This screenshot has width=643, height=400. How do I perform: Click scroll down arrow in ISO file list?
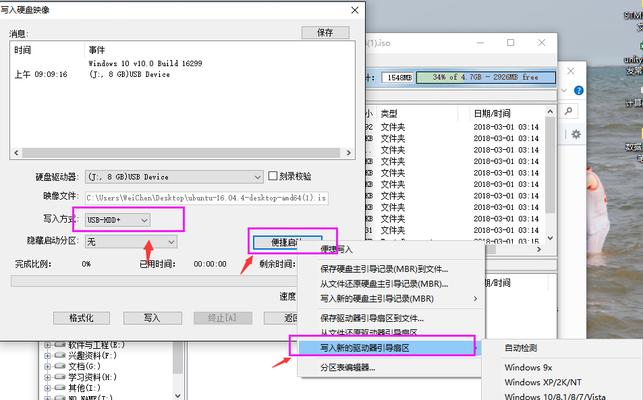point(550,238)
